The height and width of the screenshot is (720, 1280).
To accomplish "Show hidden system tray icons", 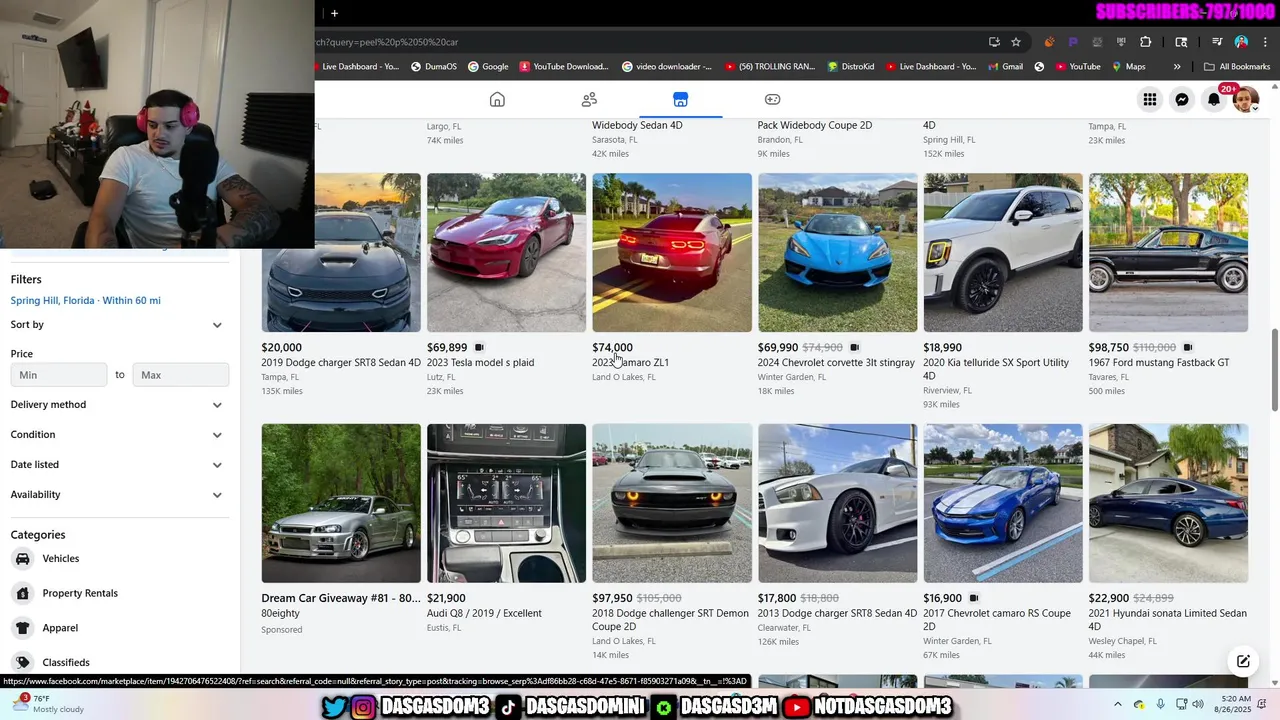I will pos(1118,705).
